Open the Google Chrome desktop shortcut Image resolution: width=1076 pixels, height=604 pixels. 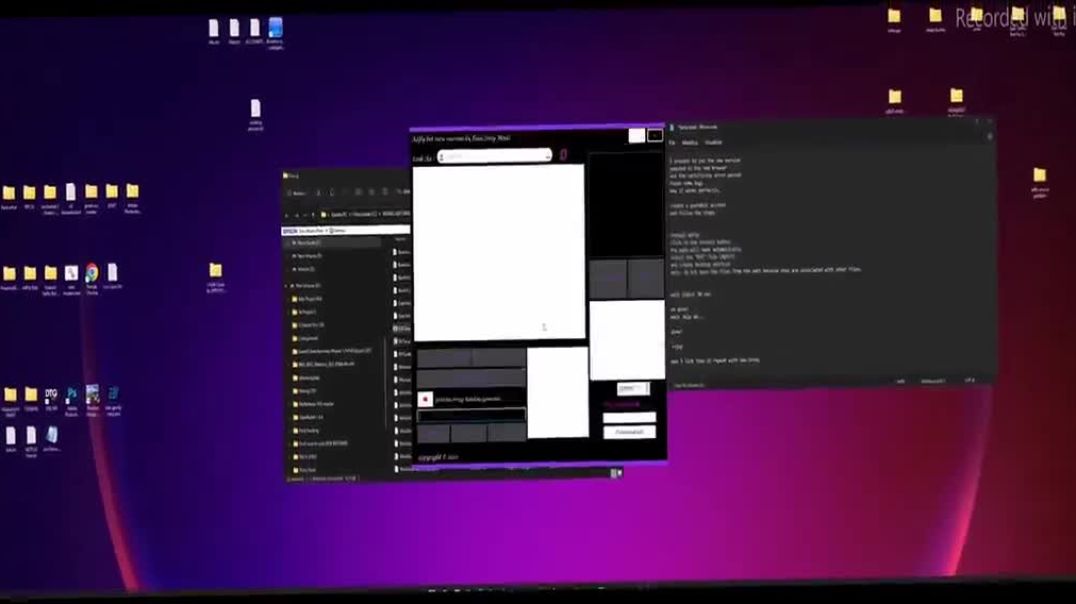[x=92, y=274]
